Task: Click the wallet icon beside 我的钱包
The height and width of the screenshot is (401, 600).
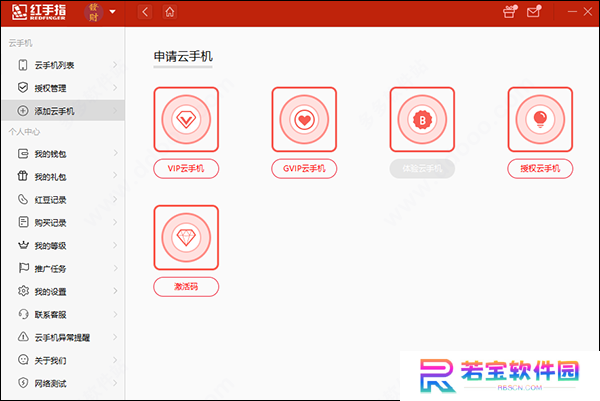Action: pyautogui.click(x=23, y=154)
